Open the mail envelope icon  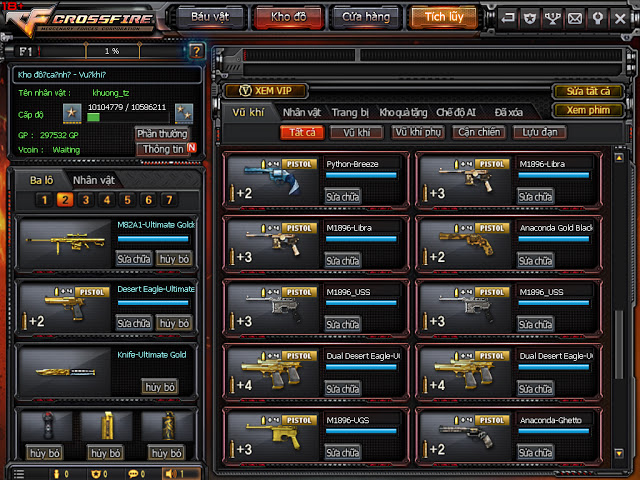tap(575, 18)
